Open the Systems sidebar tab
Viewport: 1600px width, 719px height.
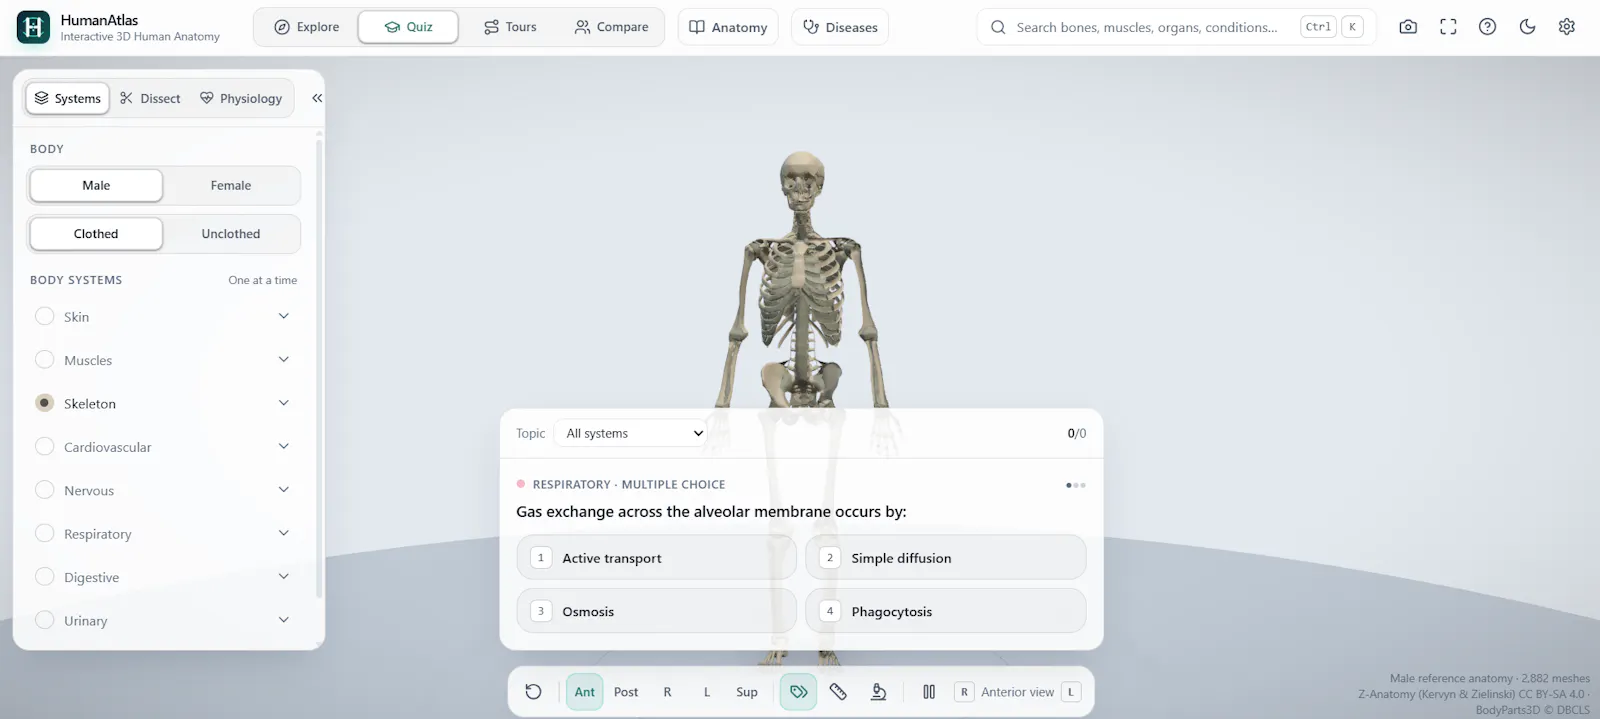click(x=67, y=98)
